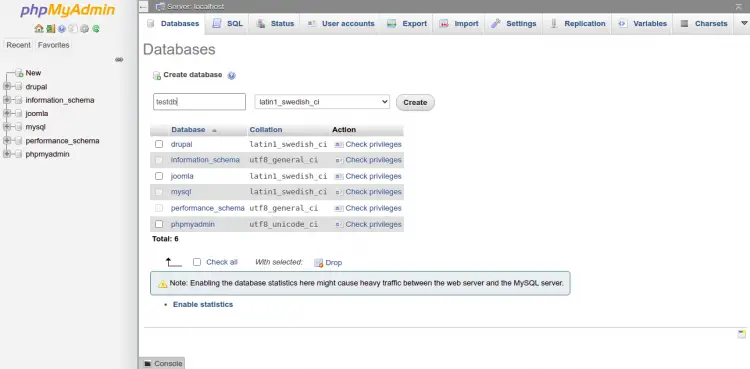
Task: Go to the Import tab
Action: pos(459,24)
